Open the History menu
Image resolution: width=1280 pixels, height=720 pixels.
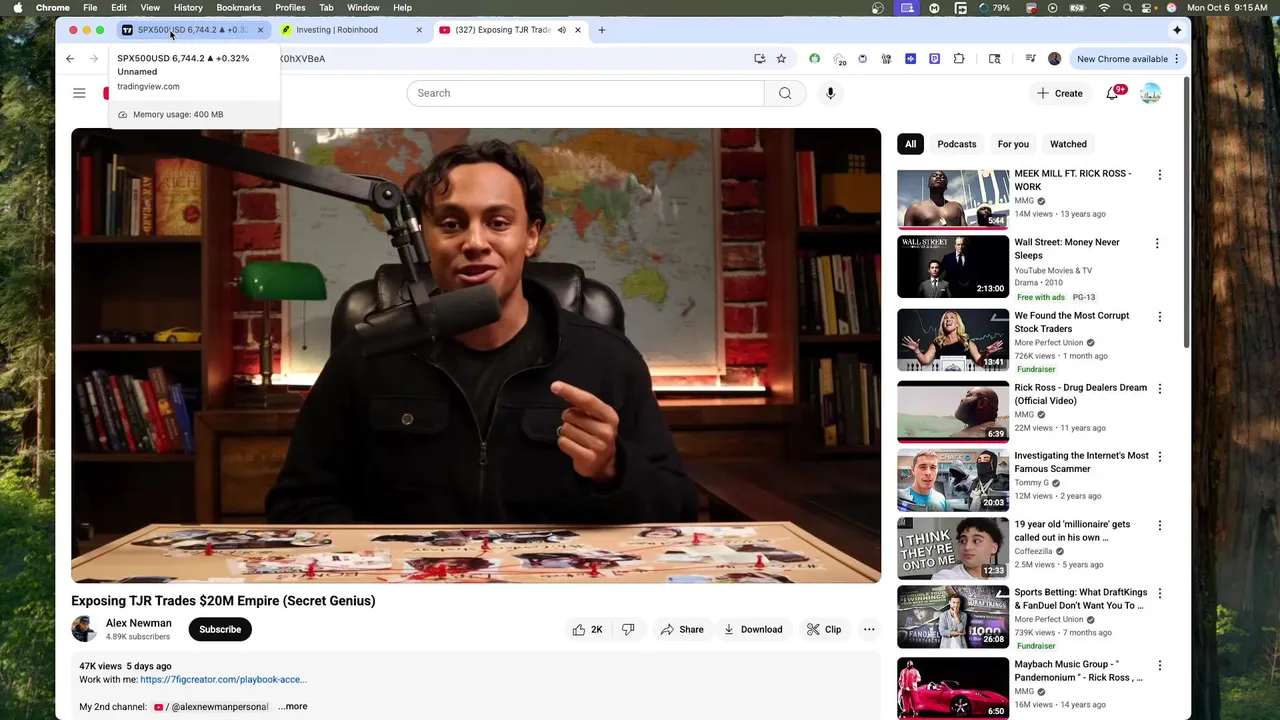[x=188, y=8]
